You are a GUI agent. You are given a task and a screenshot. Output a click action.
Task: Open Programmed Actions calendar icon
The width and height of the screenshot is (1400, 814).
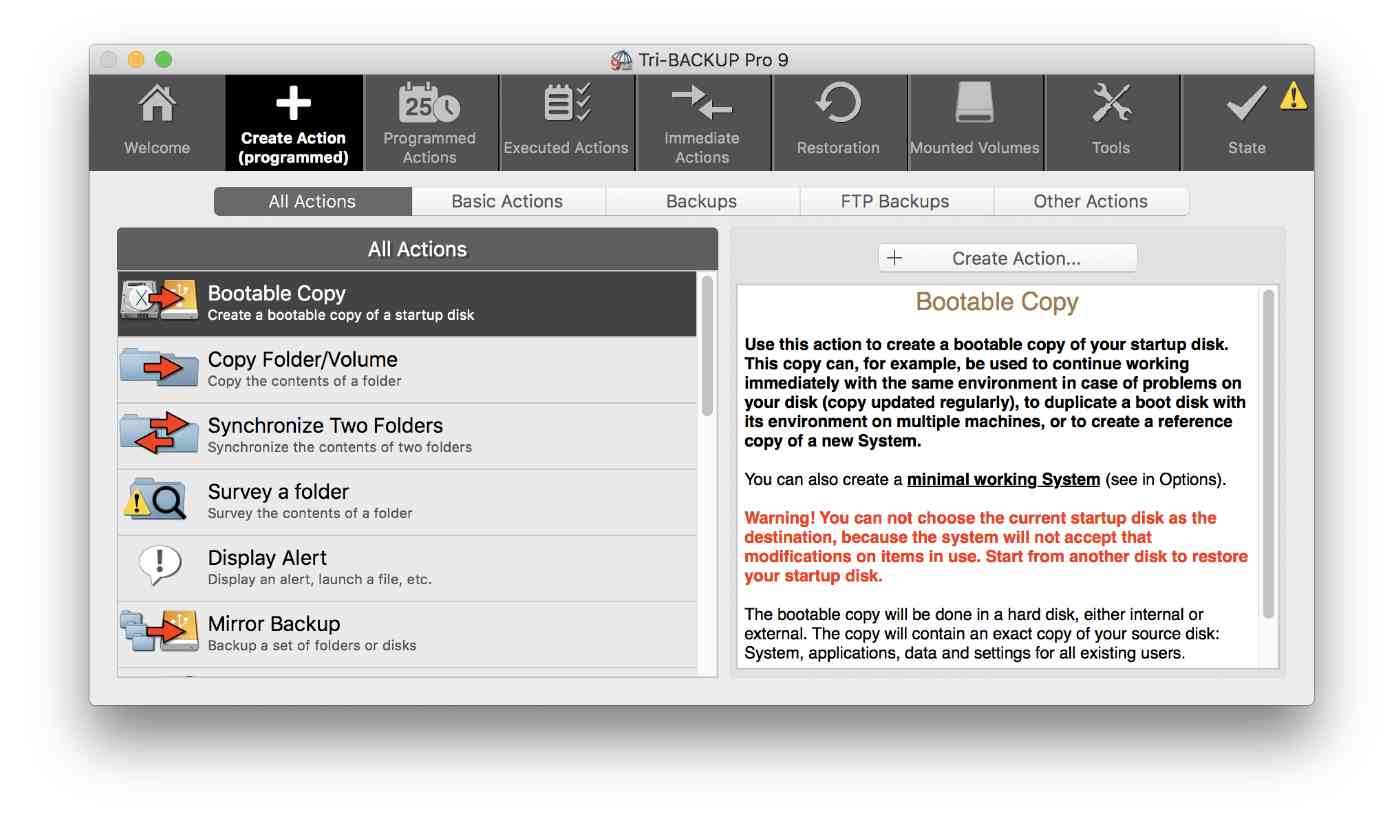click(429, 102)
